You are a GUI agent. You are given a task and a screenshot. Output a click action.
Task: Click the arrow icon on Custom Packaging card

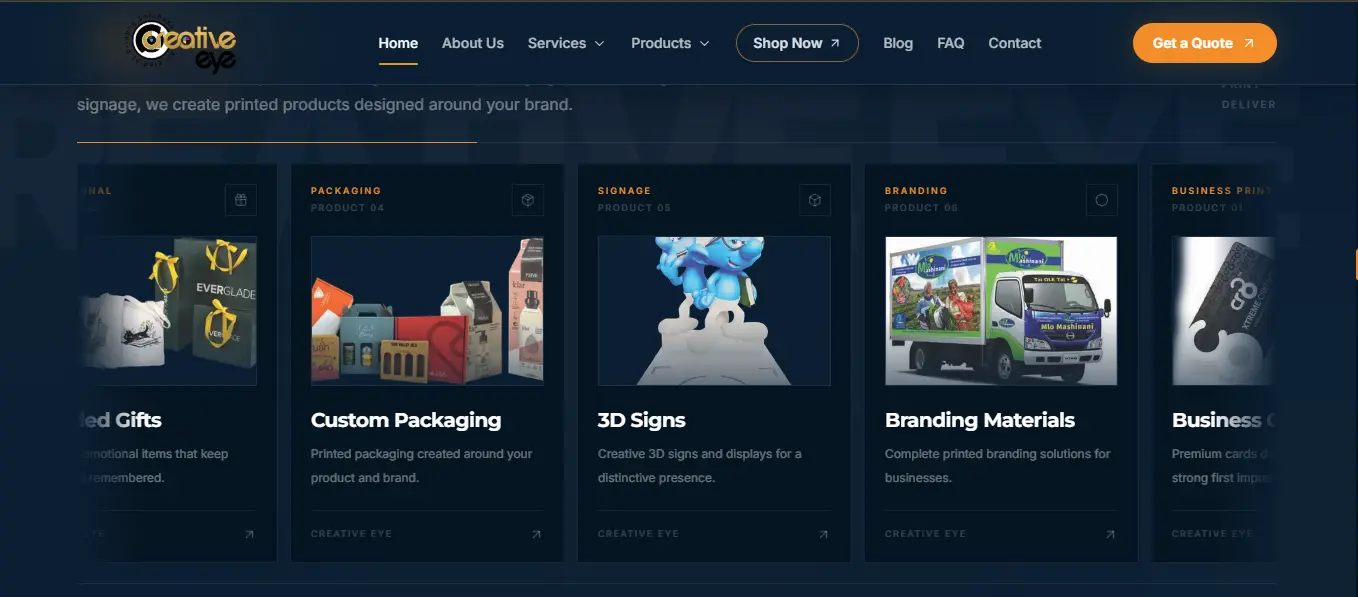[536, 535]
